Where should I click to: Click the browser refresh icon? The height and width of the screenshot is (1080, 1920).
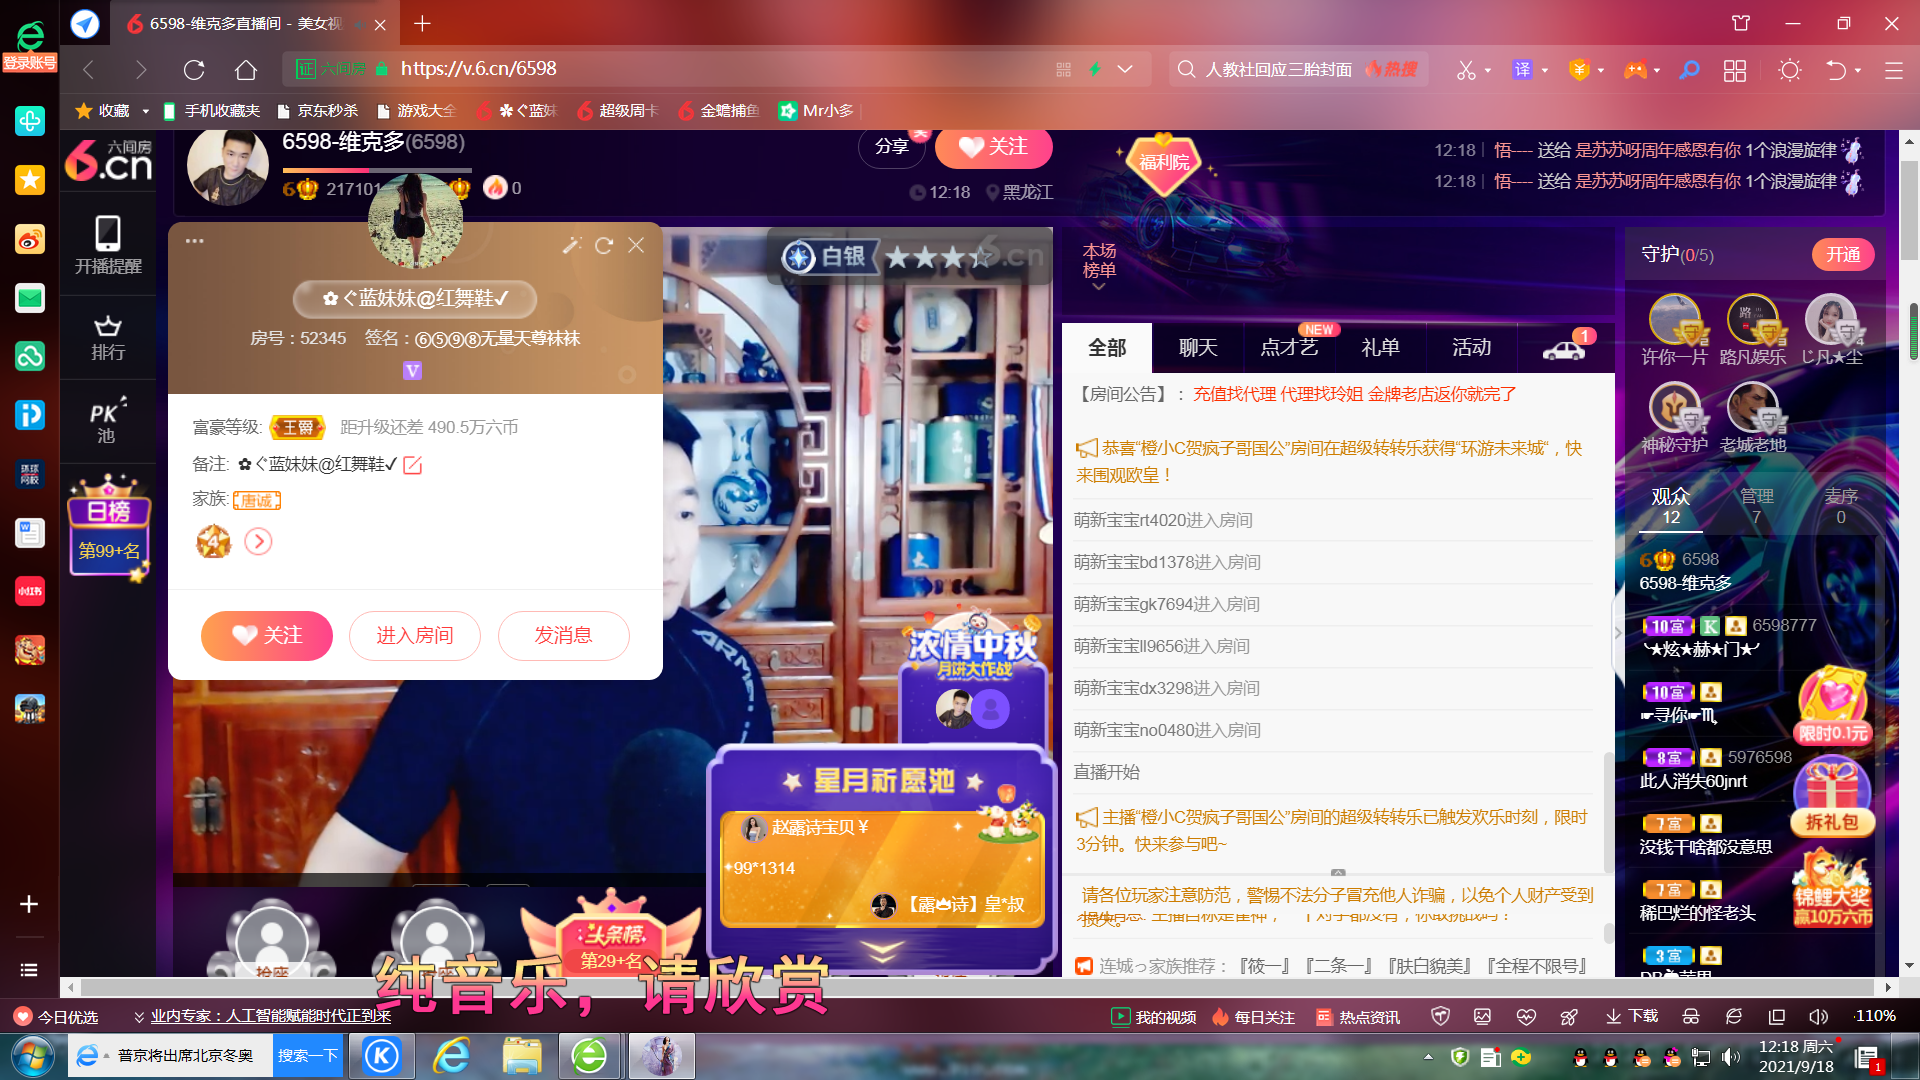pyautogui.click(x=194, y=69)
